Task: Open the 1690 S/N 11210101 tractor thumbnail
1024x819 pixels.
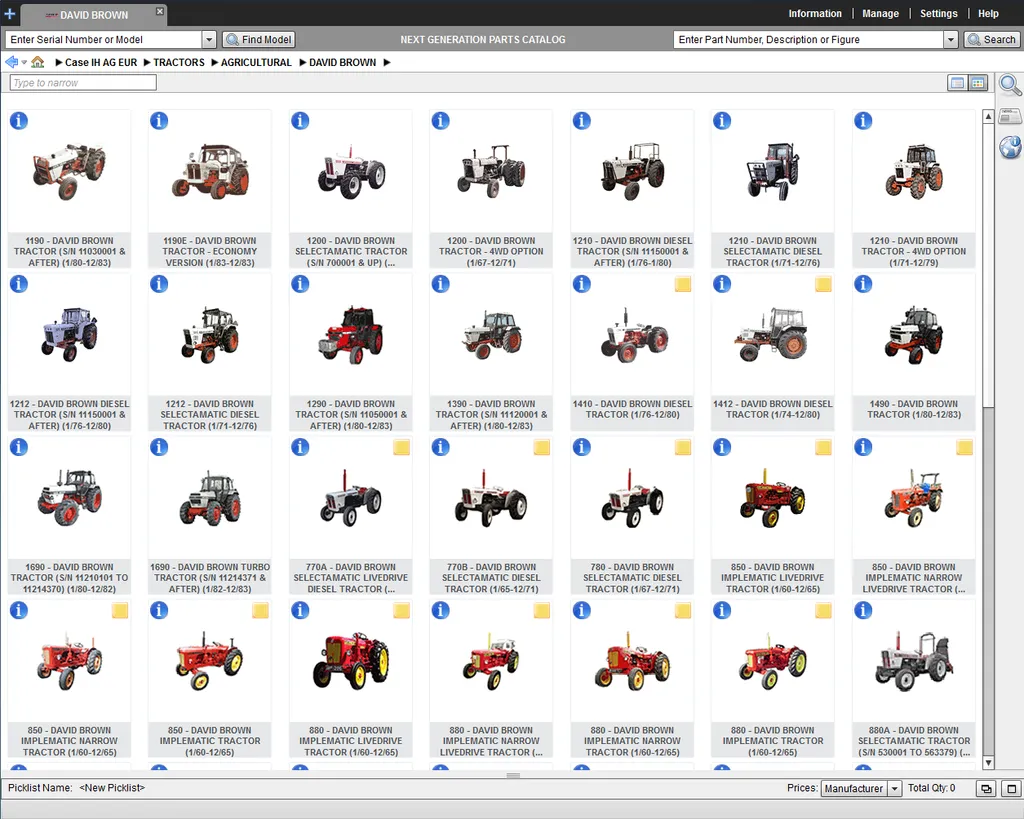Action: pos(69,498)
